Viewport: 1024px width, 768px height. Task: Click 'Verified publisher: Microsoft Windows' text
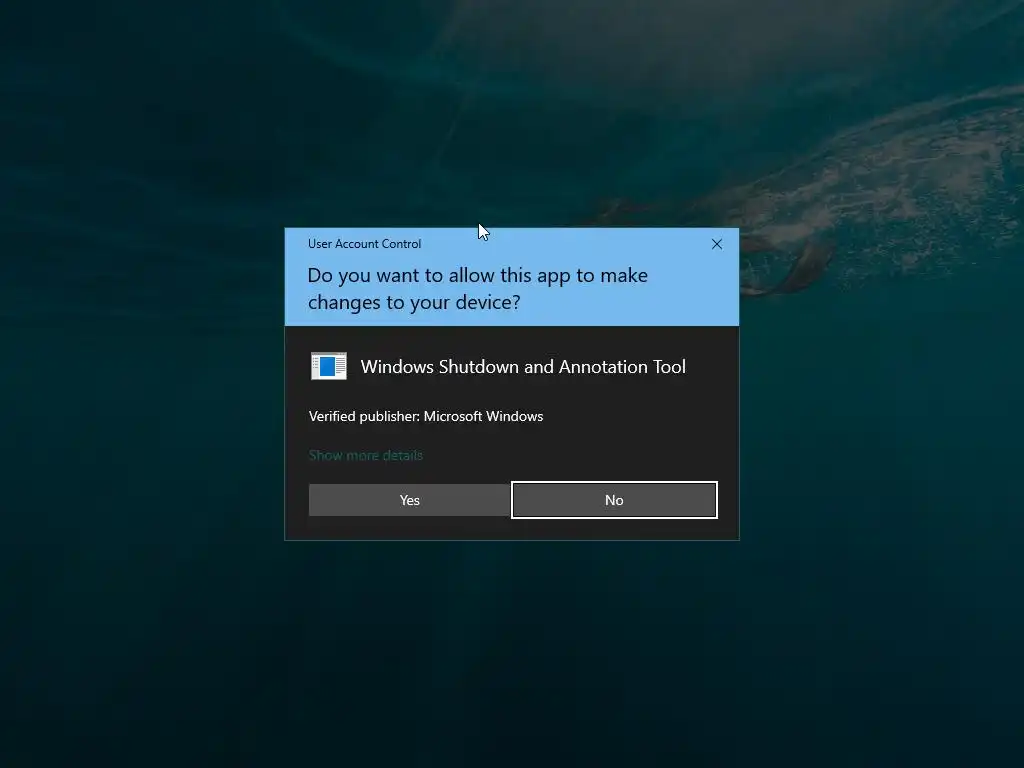tap(426, 417)
